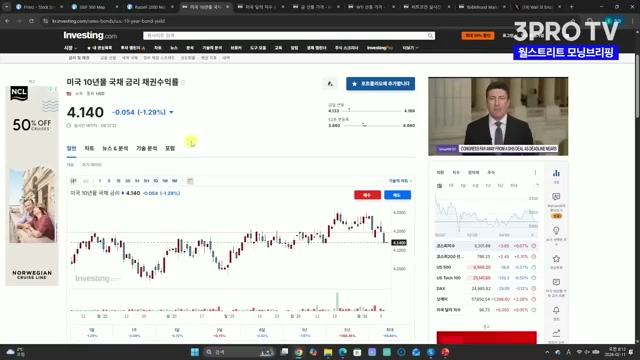This screenshot has height=360, width=640.
Task: Click the 코스피지수 row
Action: point(486,246)
